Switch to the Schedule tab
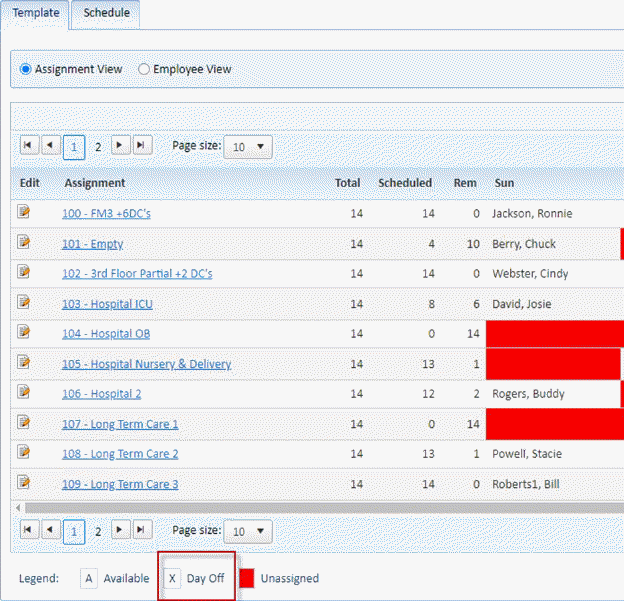 [x=105, y=14]
